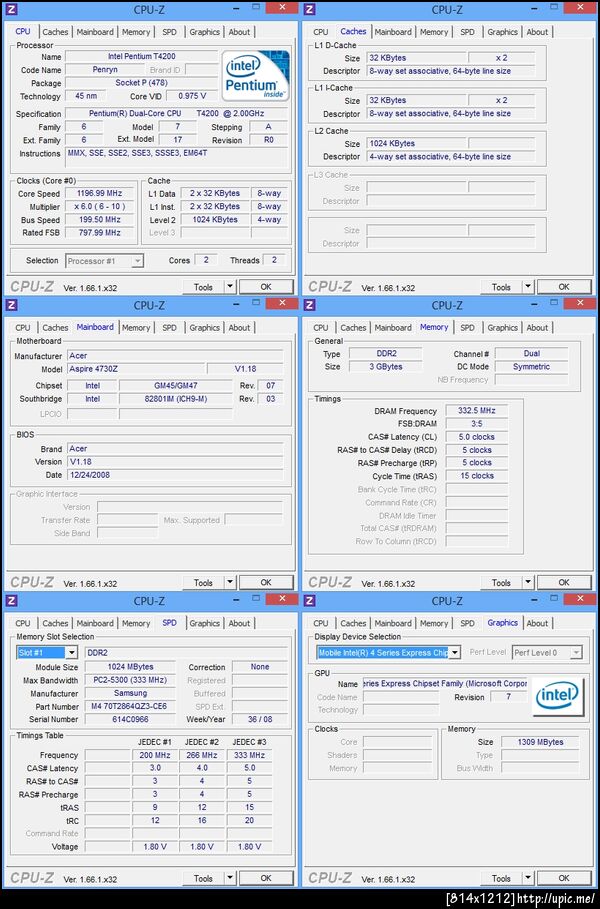
Task: Click the Chipset GM45/GM47 value
Action: pyautogui.click(x=176, y=386)
